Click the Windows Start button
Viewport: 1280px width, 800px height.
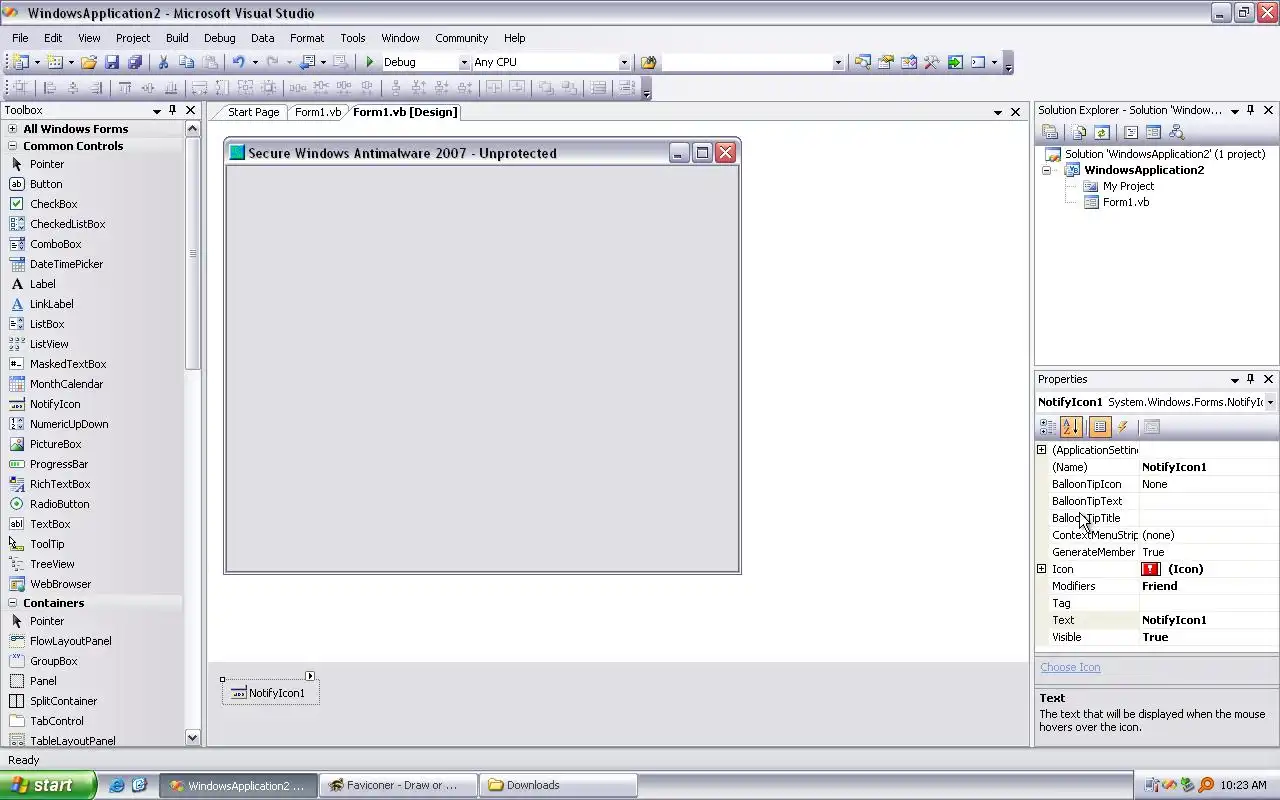click(47, 785)
